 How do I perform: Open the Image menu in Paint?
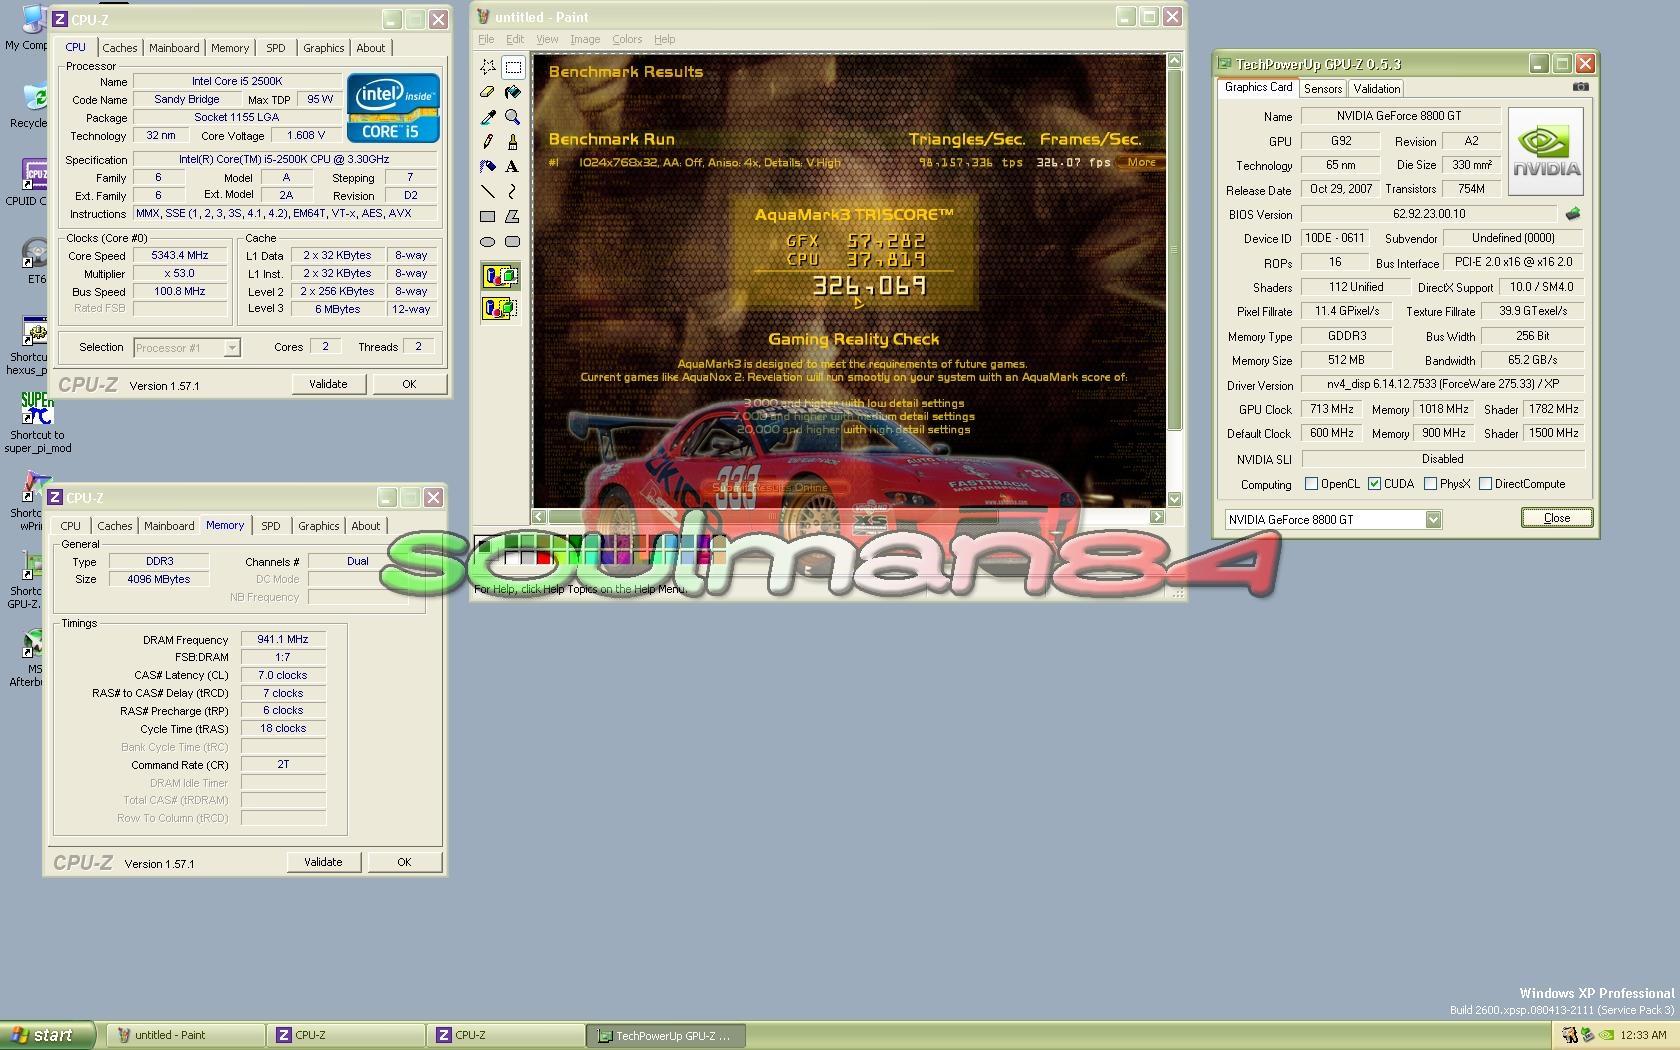[x=585, y=39]
